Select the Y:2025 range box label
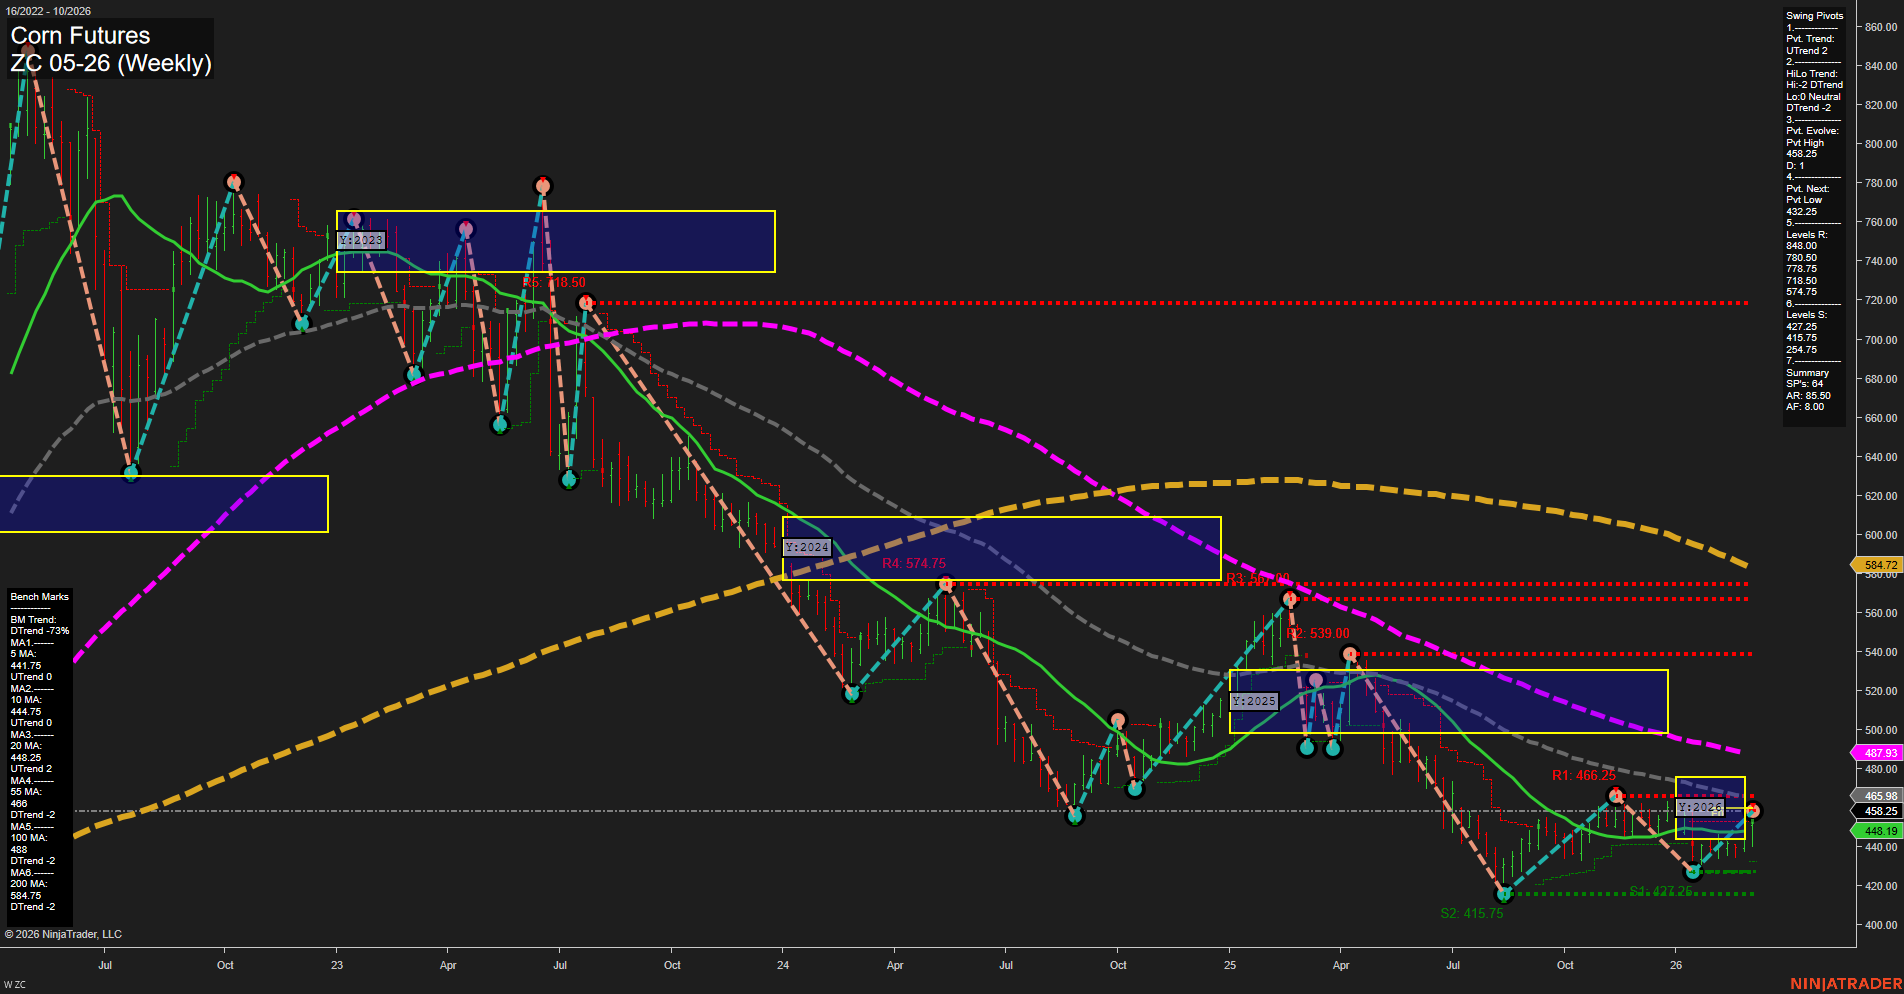The width and height of the screenshot is (1904, 994). click(1253, 701)
